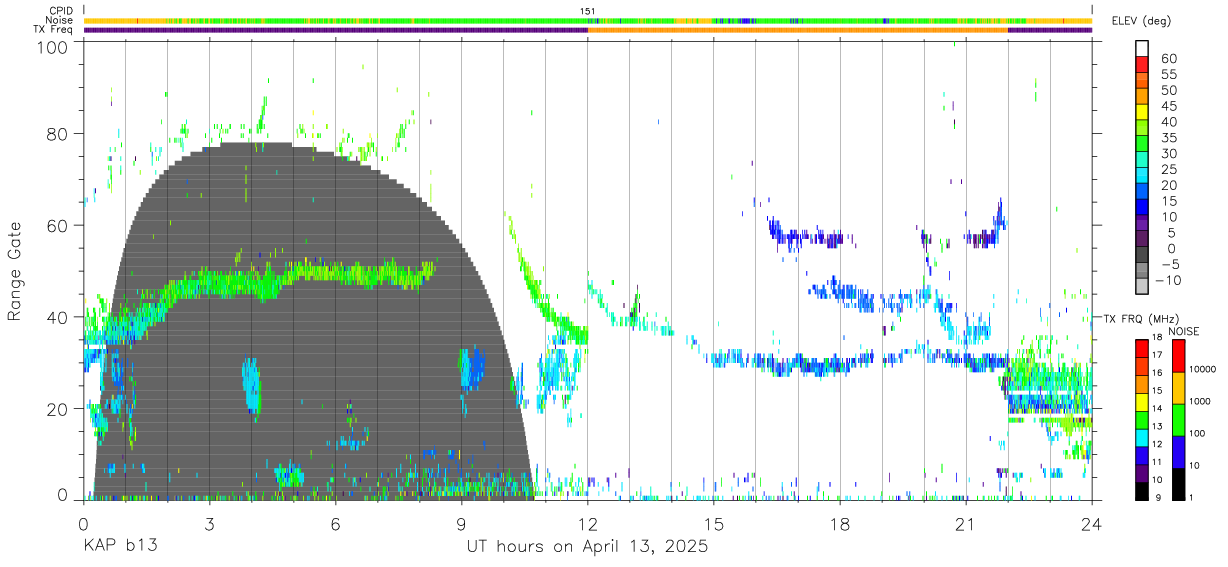Viewport: 1228px width, 567px height.
Task: Click the 21 tick on the UT hours axis
Action: coord(966,524)
